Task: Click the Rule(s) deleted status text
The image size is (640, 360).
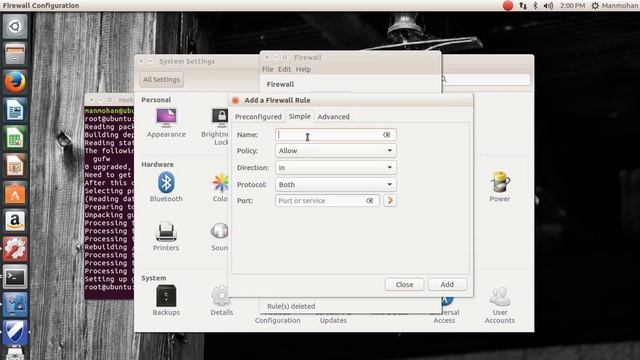Action: [x=291, y=306]
